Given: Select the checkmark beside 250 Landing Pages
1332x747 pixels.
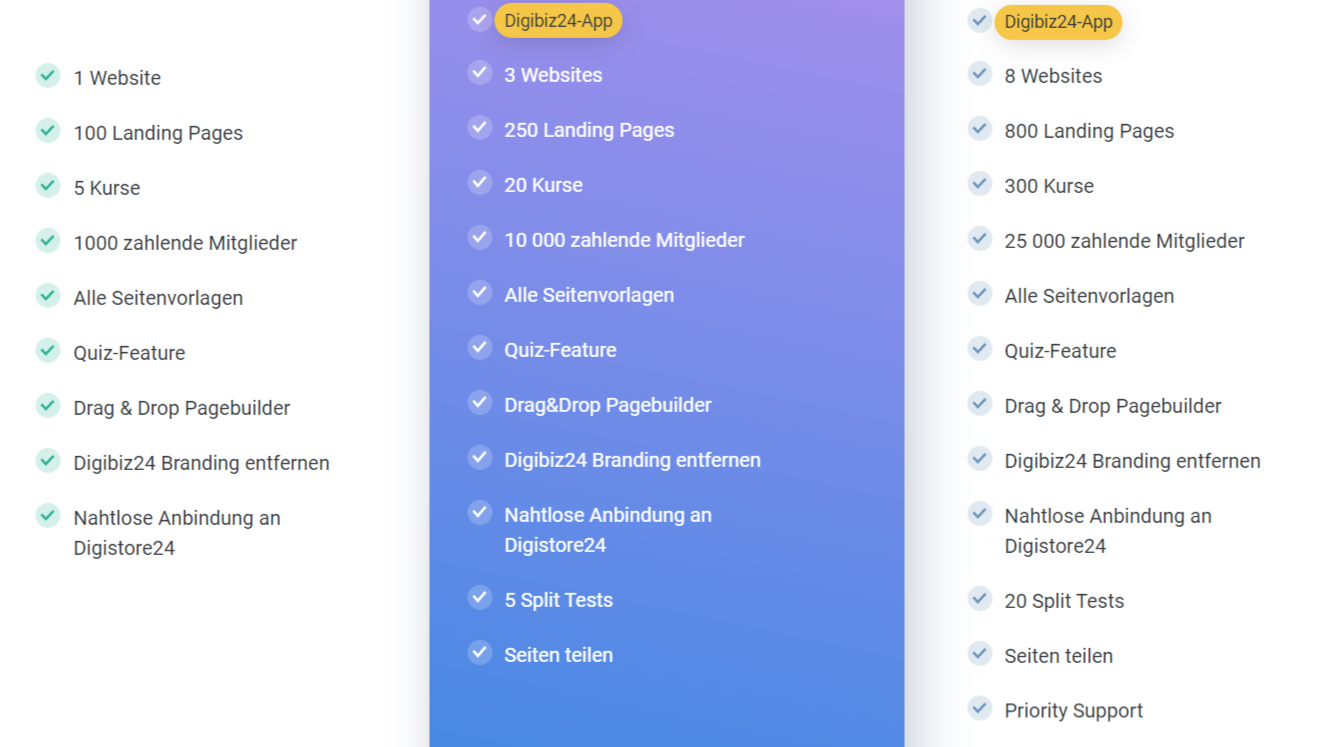Looking at the screenshot, I should coord(480,127).
